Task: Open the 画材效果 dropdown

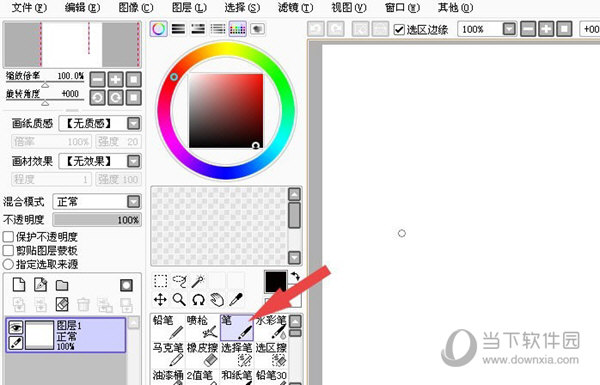Action: (134, 161)
